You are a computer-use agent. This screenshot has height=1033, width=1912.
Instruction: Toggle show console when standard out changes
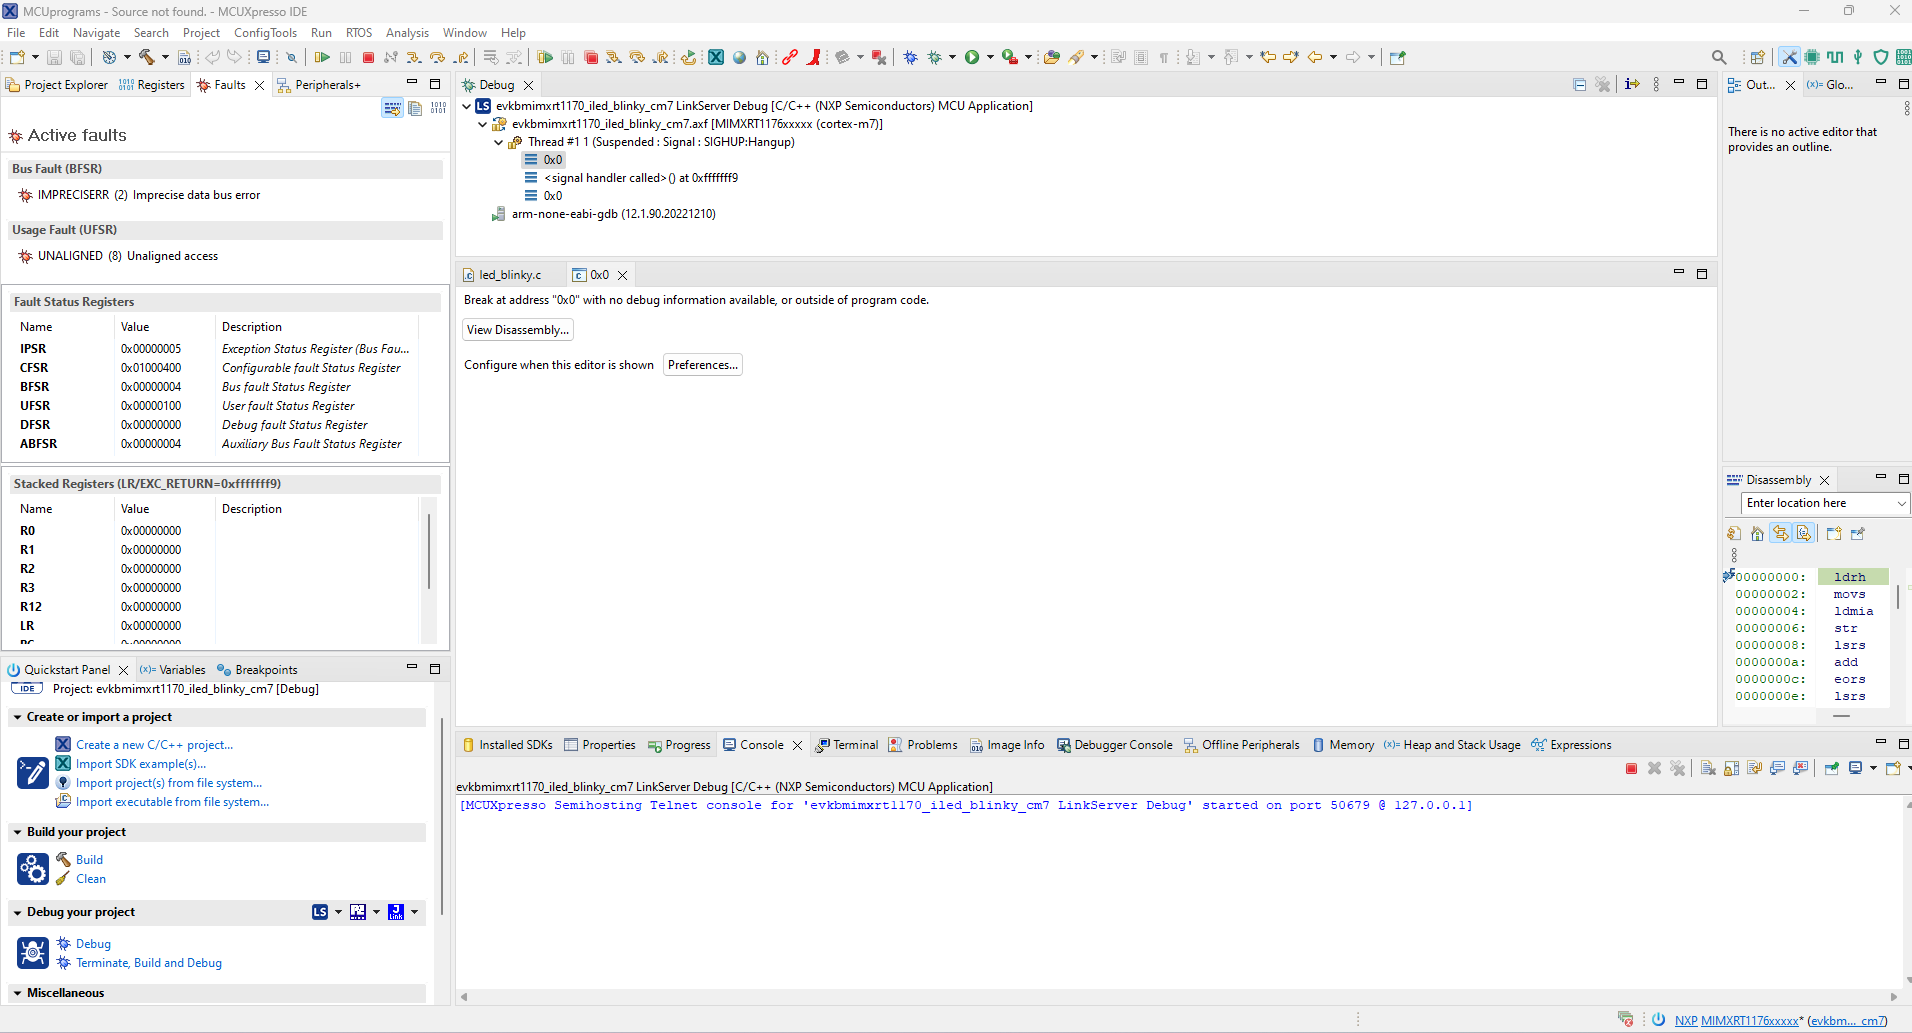pyautogui.click(x=1778, y=768)
